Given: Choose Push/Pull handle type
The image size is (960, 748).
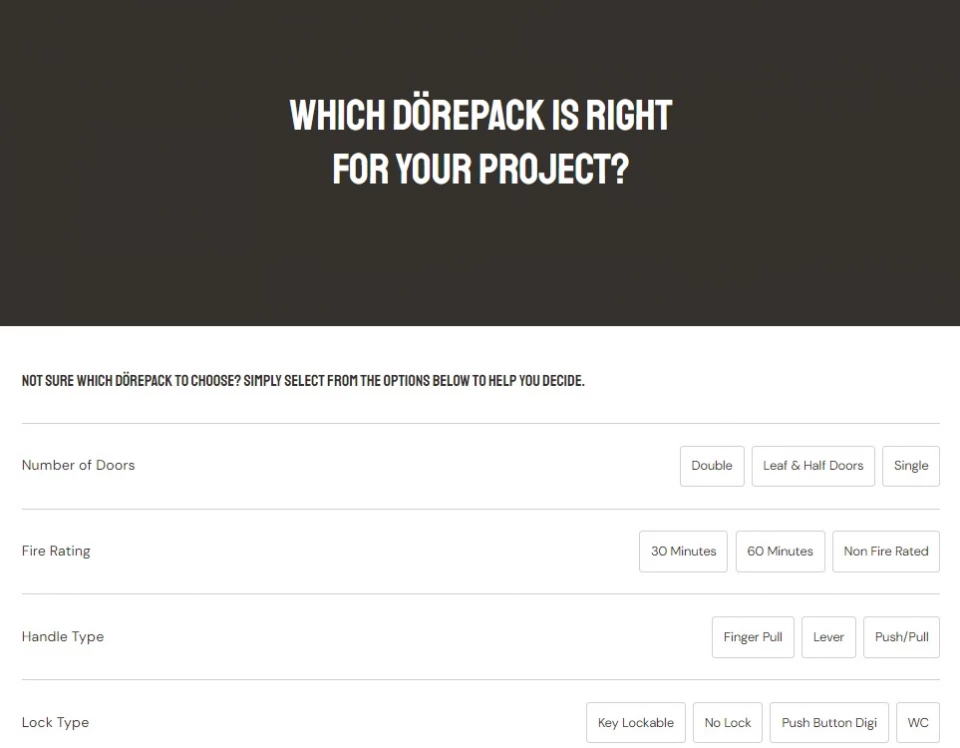Looking at the screenshot, I should 901,637.
